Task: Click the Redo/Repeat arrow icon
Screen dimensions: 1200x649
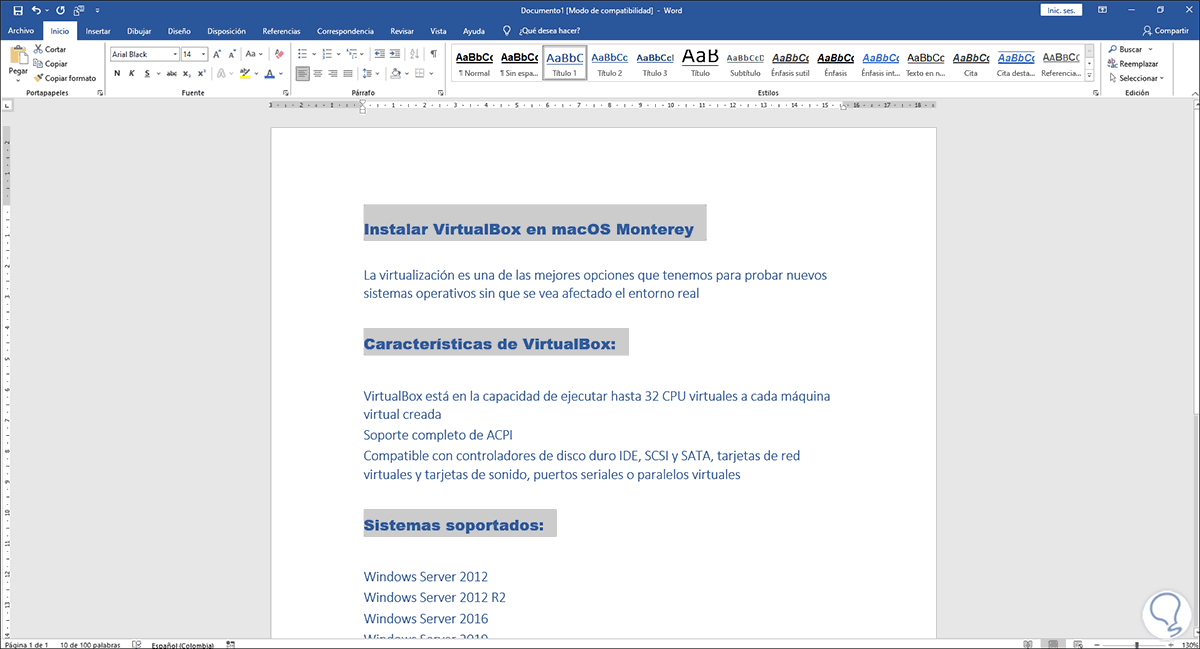Action: click(62, 10)
